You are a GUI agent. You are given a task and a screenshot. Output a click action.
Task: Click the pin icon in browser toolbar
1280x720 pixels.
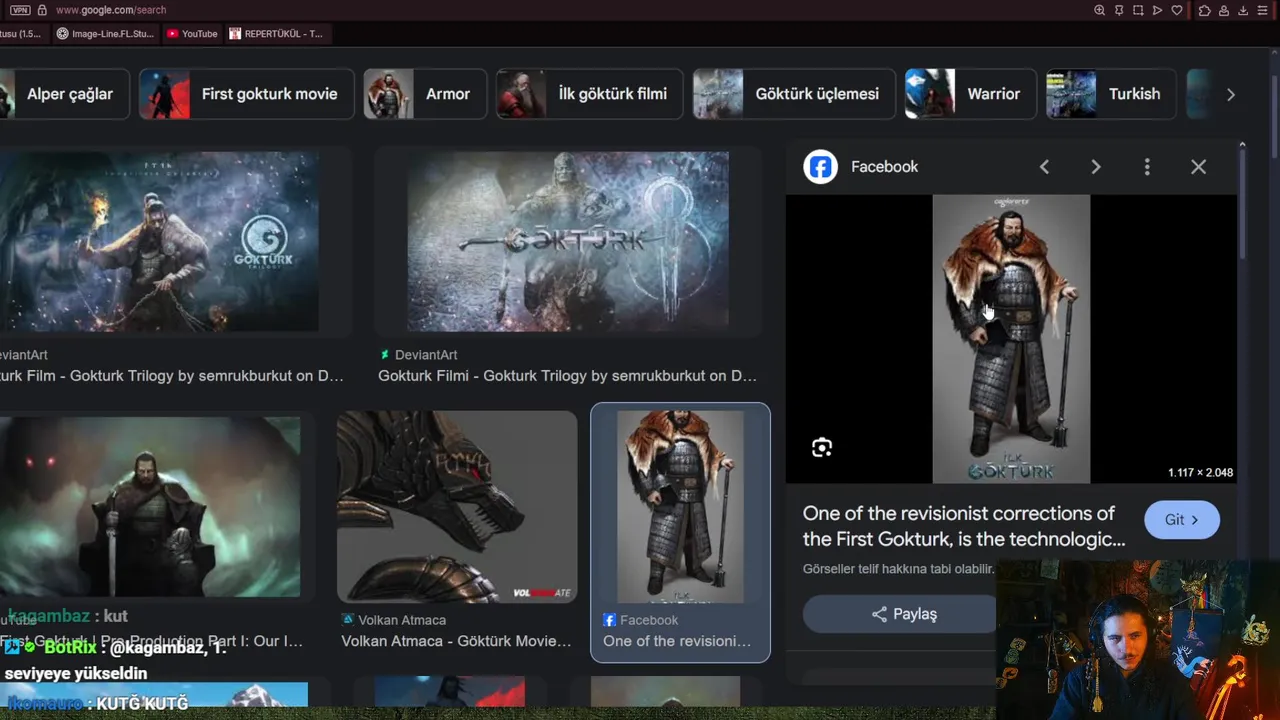[x=1119, y=10]
